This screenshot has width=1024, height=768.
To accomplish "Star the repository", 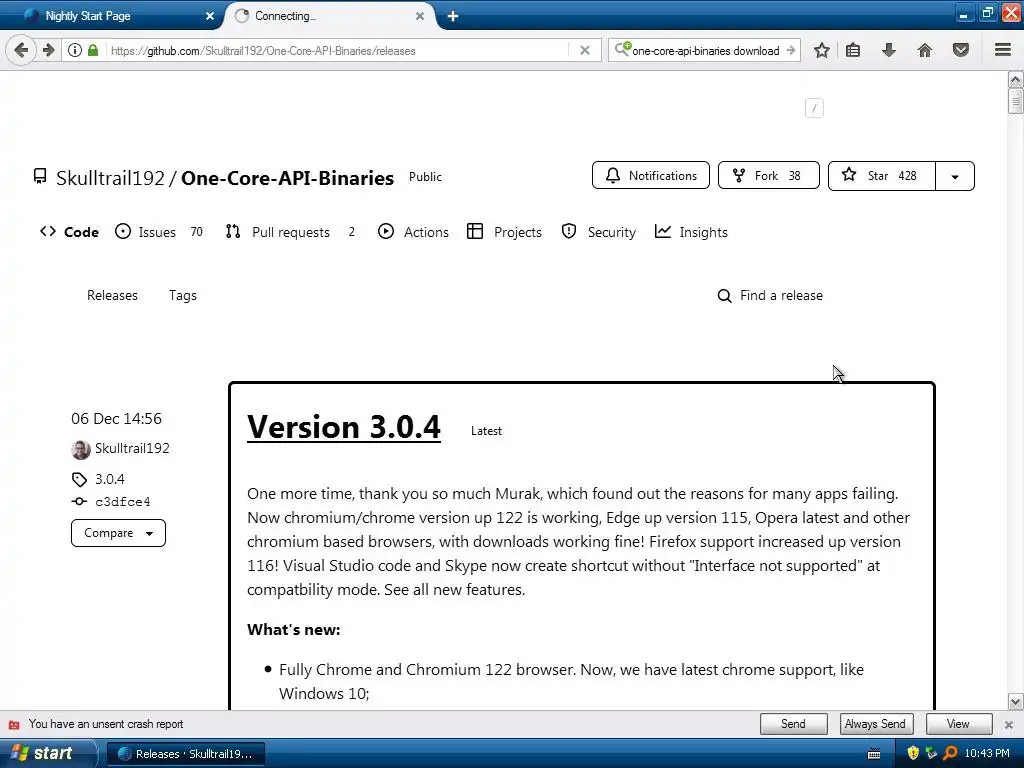I will pyautogui.click(x=882, y=176).
